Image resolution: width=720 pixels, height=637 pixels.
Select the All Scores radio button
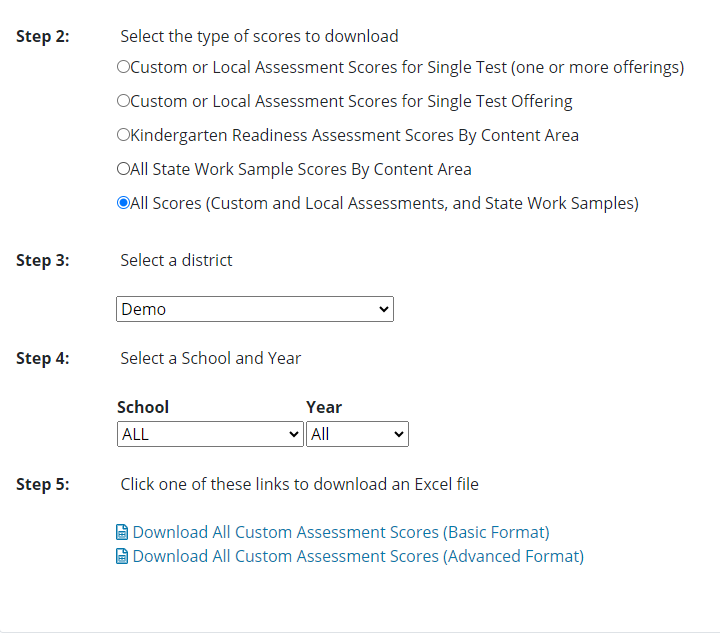124,203
